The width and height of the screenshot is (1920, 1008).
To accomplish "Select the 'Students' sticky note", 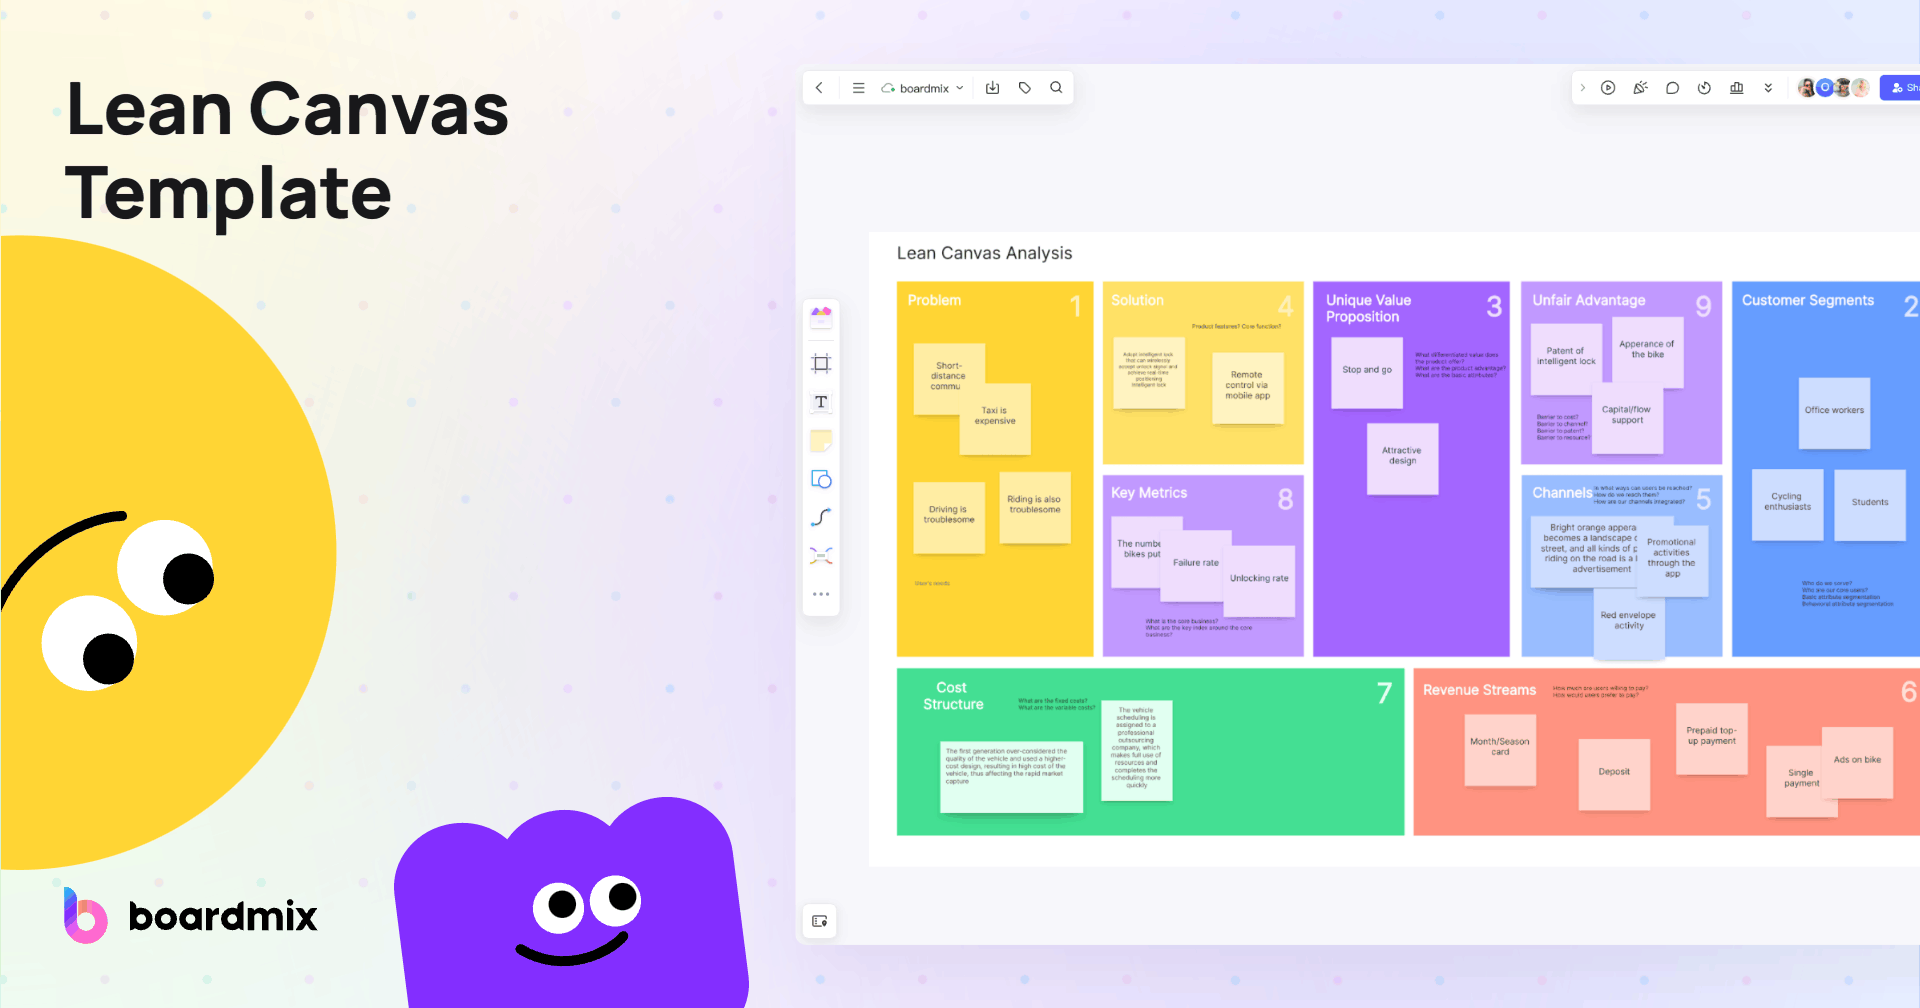I will pyautogui.click(x=1870, y=505).
